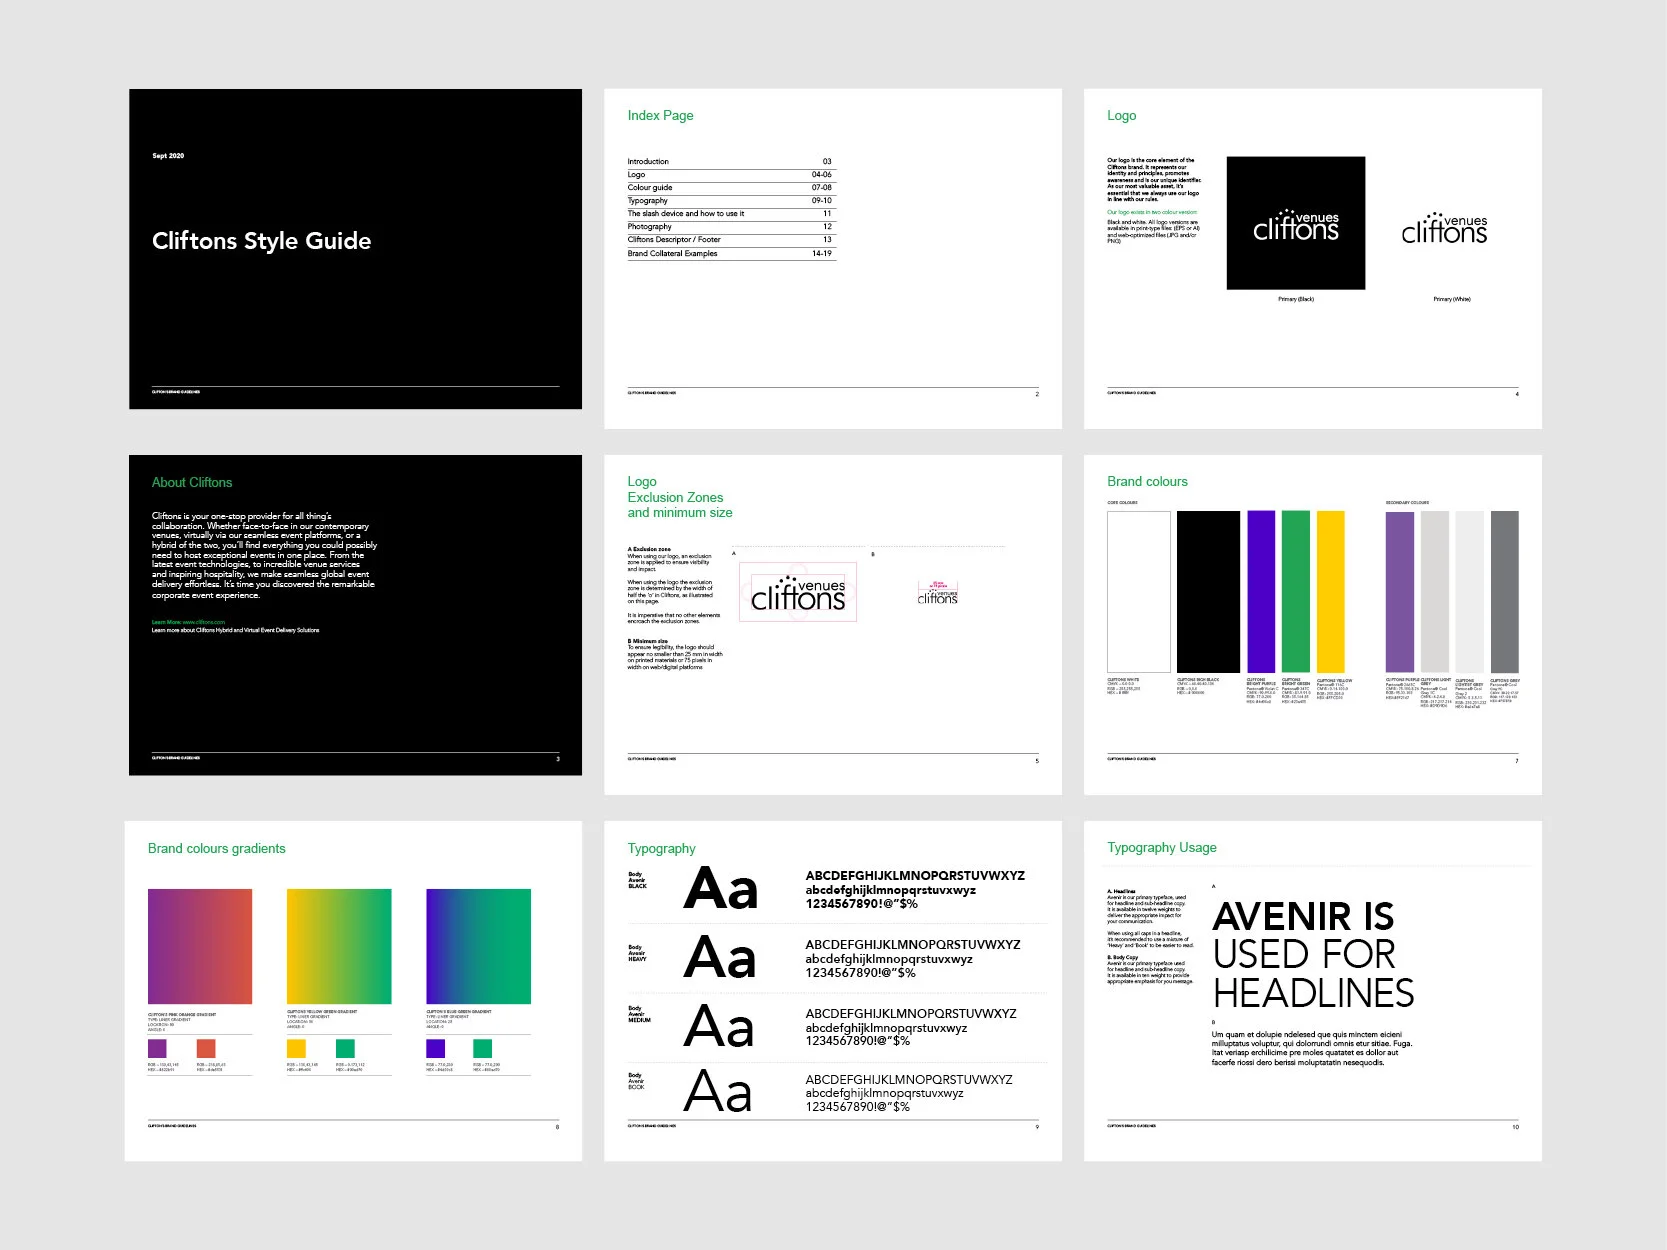Pick the secondary Cliftons Purple swatch
The image size is (1667, 1250).
point(1400,592)
